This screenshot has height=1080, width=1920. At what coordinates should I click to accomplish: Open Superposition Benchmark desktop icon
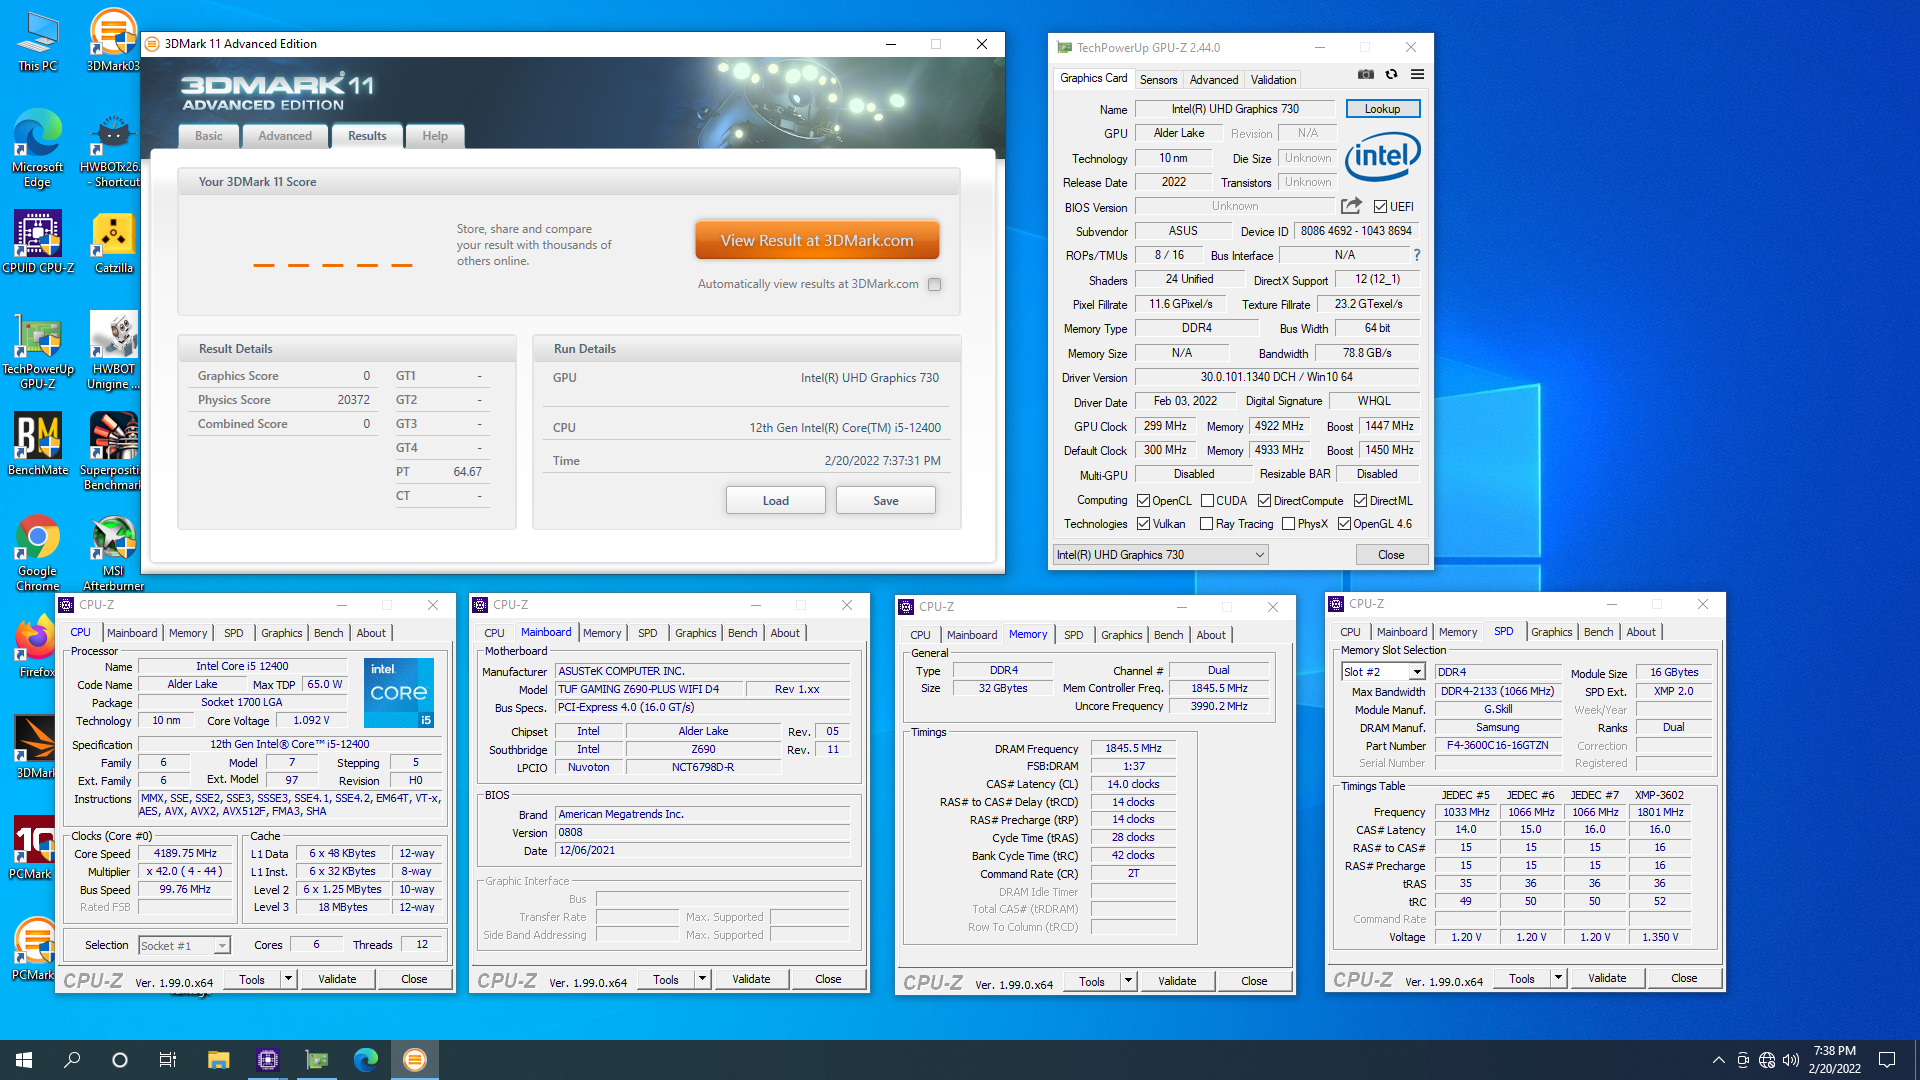113,450
